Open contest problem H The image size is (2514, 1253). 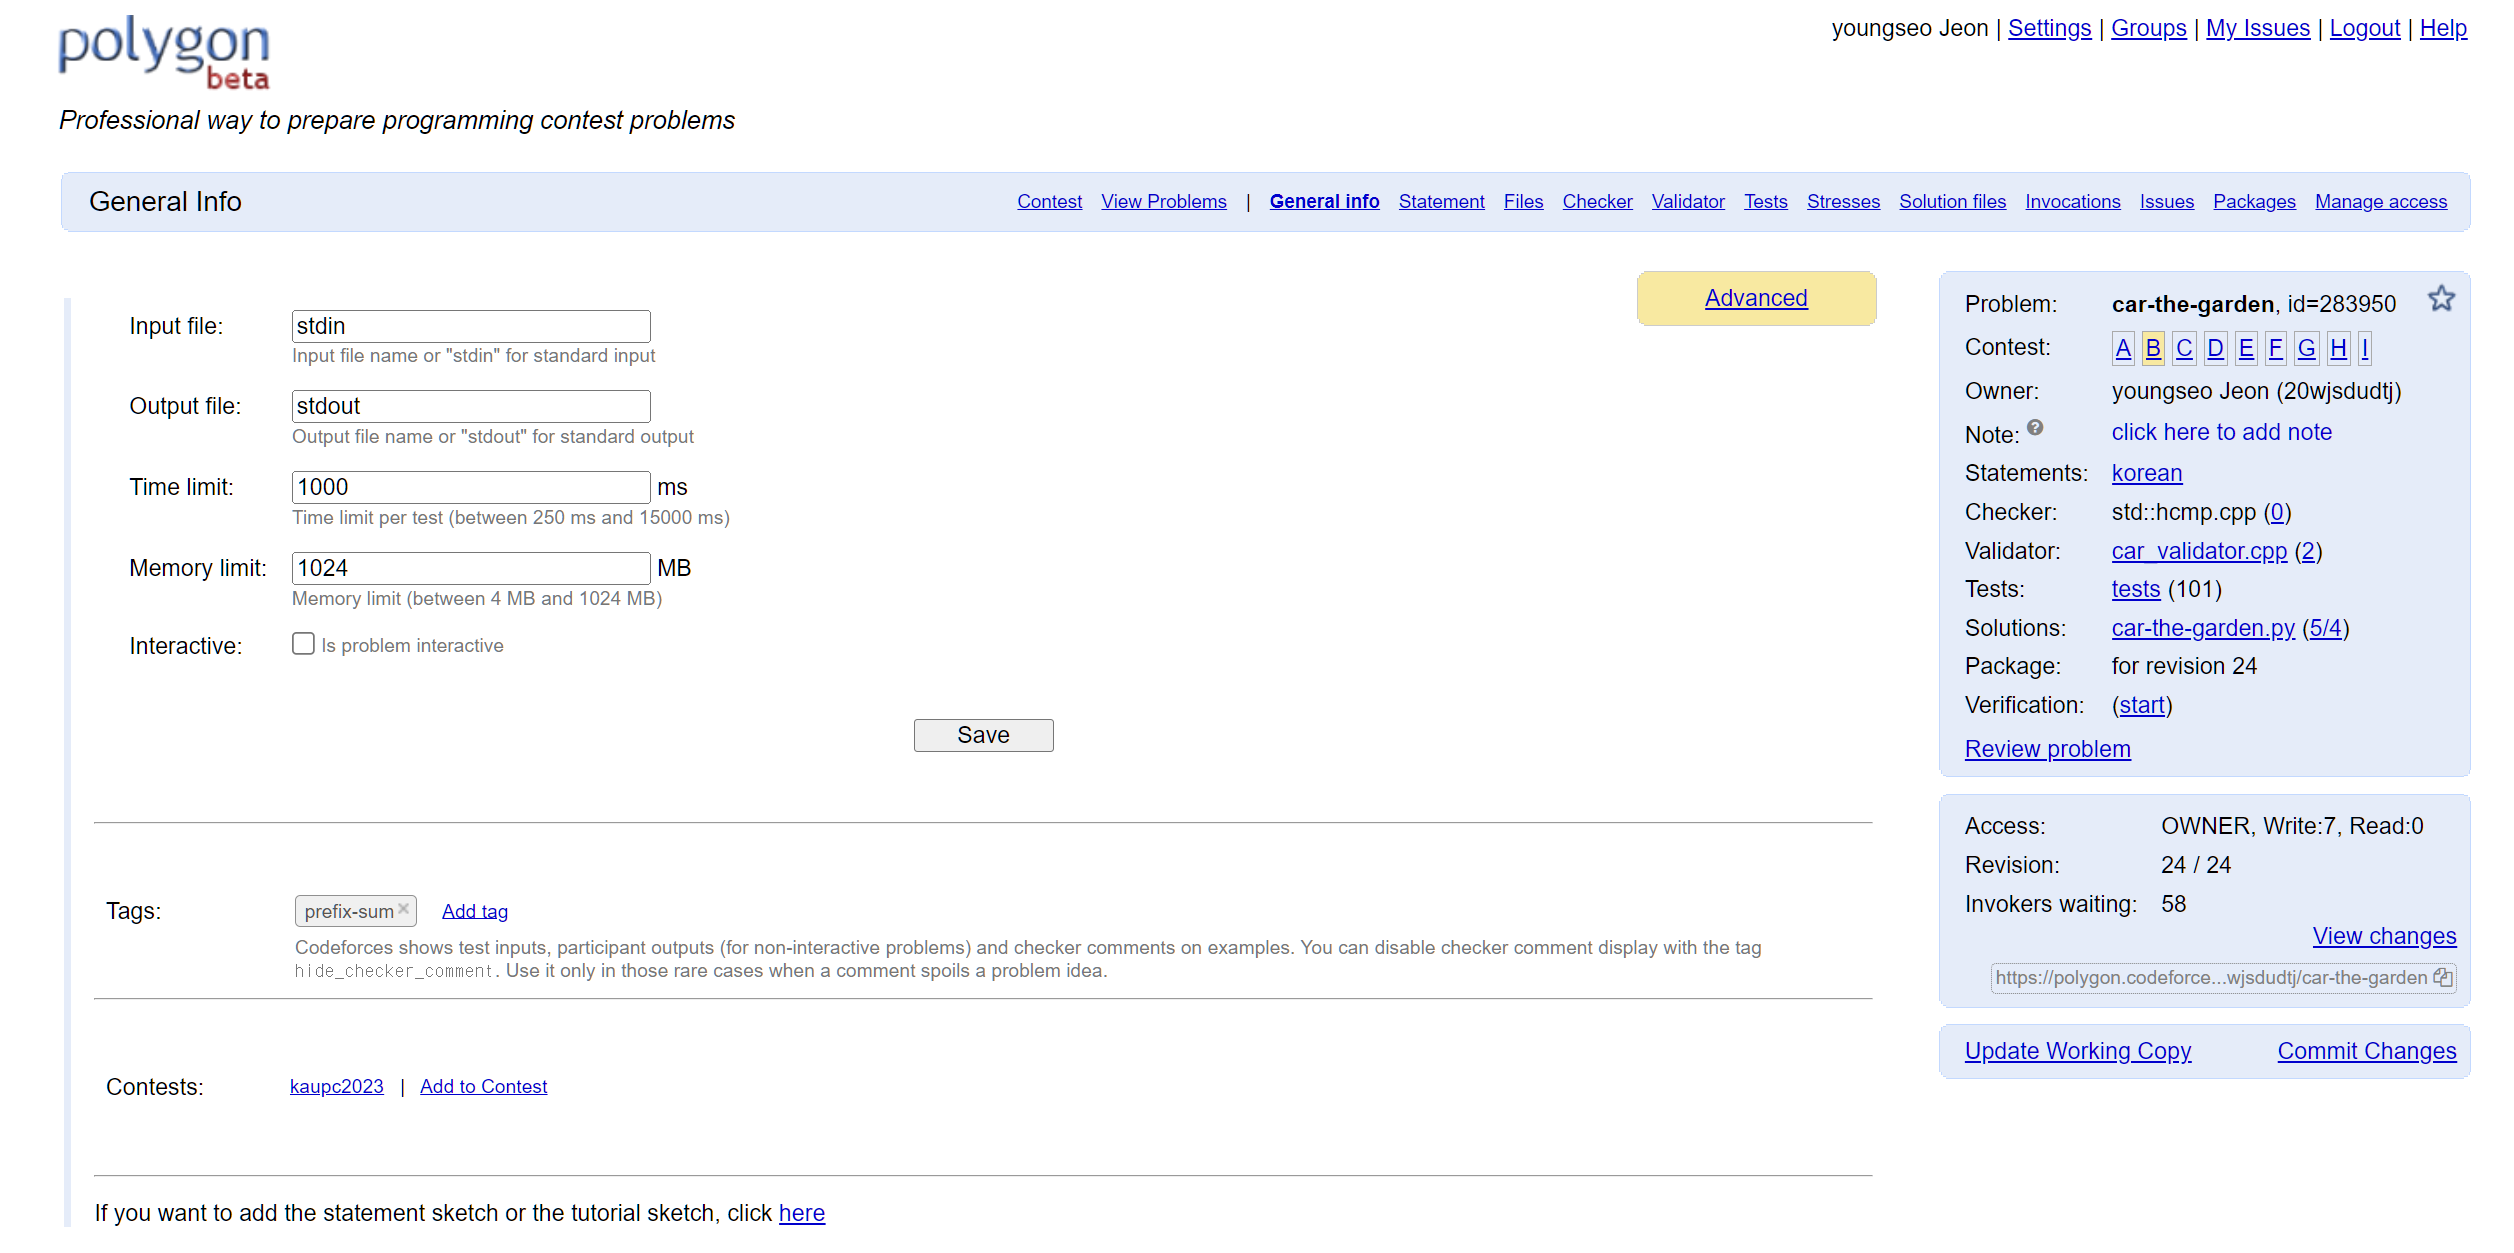2338,348
